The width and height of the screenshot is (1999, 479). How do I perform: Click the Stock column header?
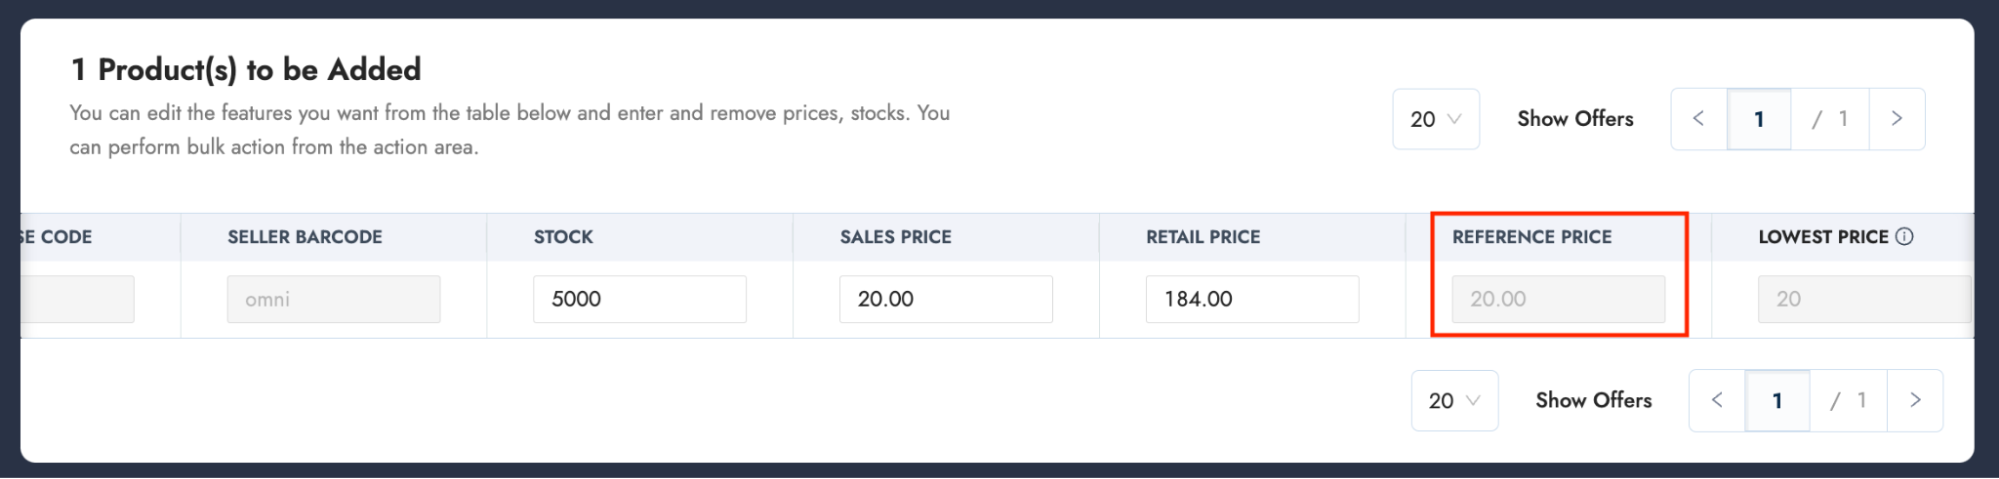coord(563,237)
